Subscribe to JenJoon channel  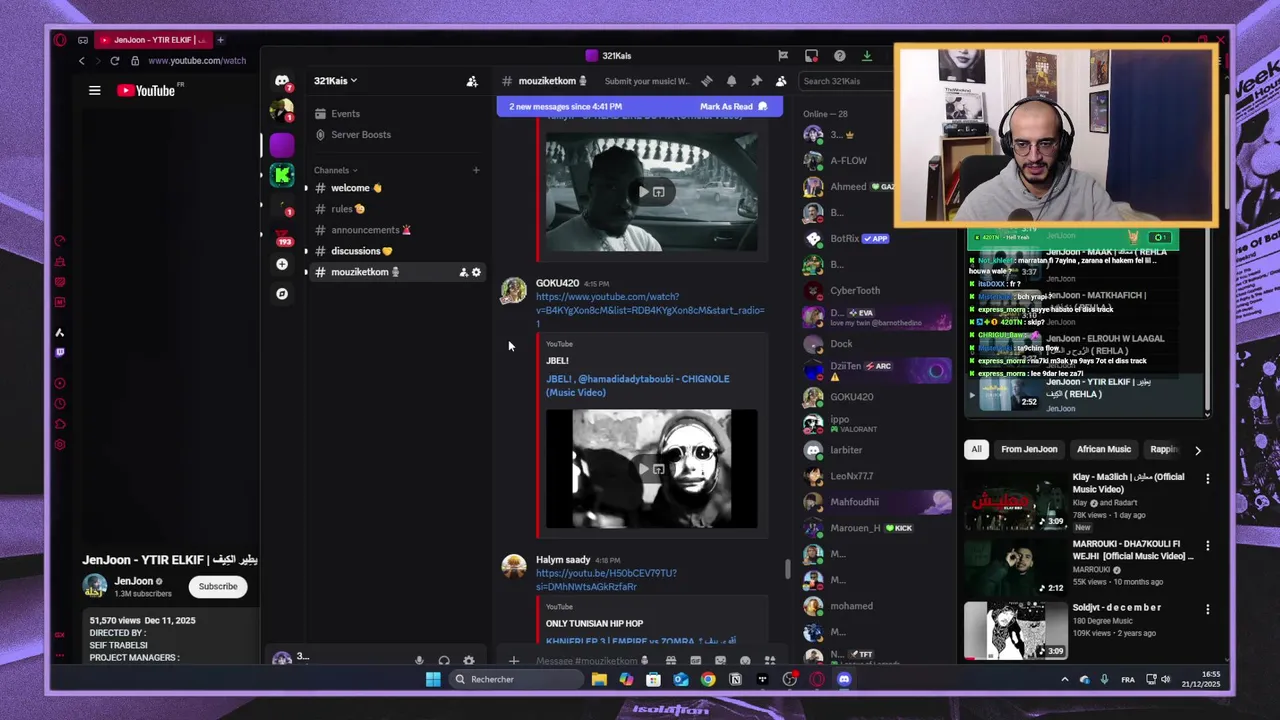coord(218,587)
